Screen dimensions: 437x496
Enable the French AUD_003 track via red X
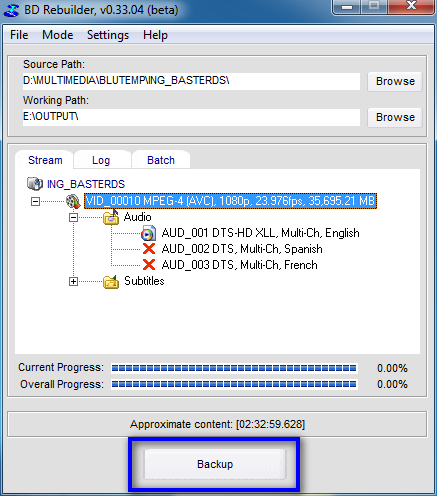point(149,265)
